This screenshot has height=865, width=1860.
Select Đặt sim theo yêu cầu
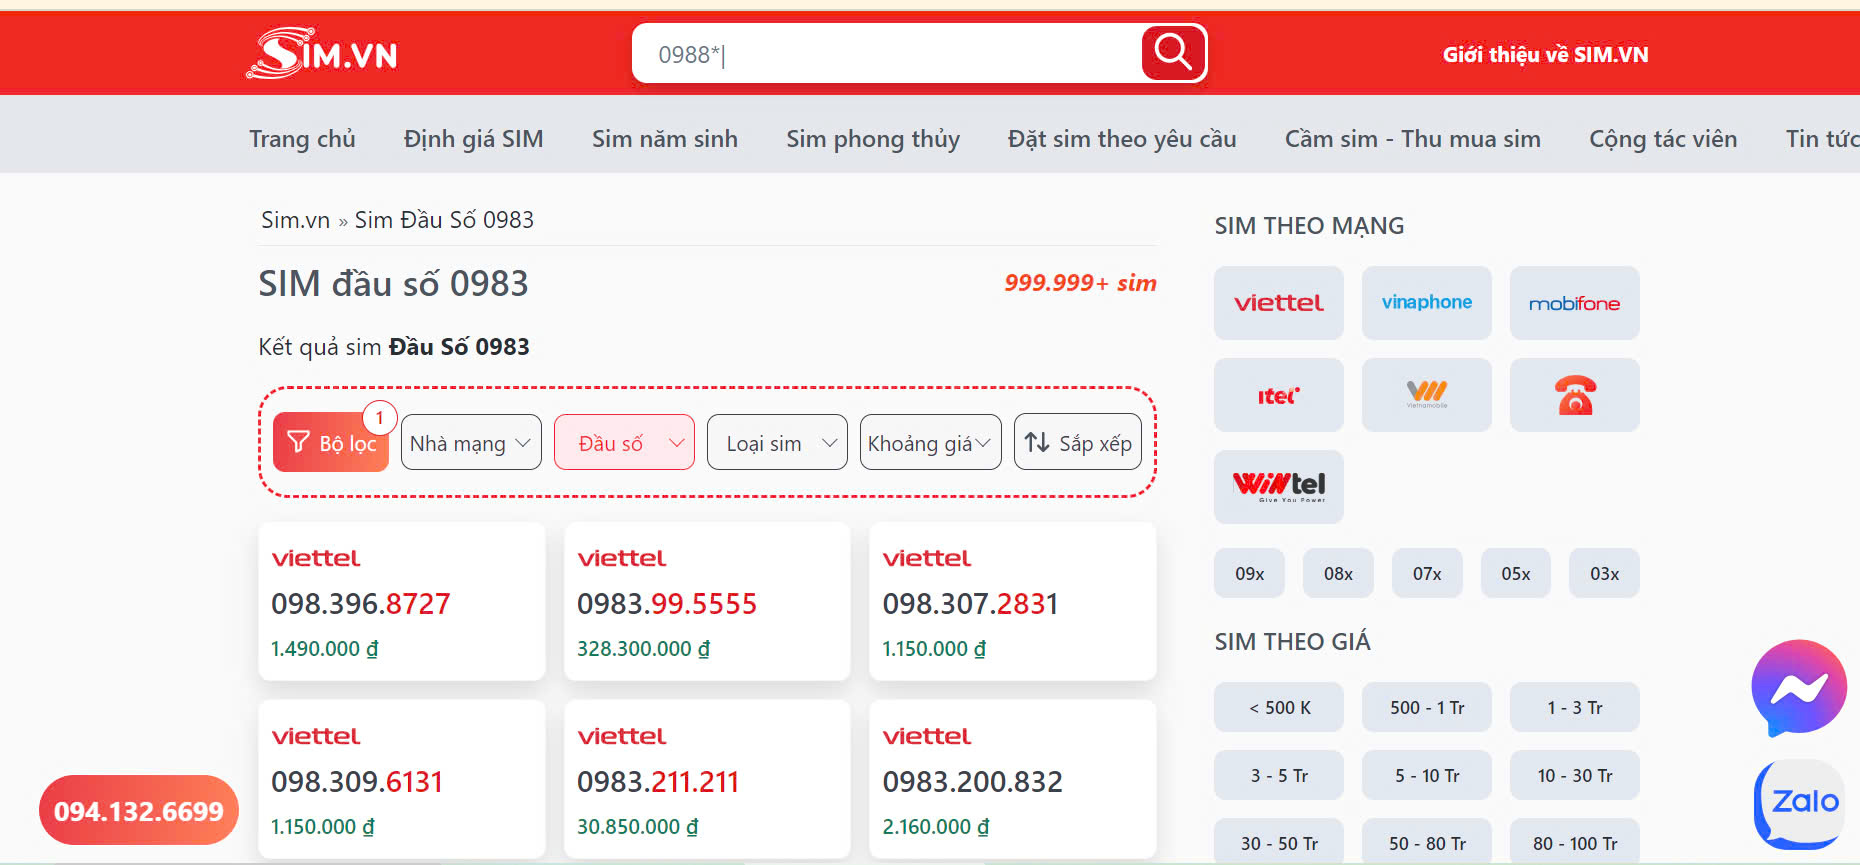[x=1122, y=139]
